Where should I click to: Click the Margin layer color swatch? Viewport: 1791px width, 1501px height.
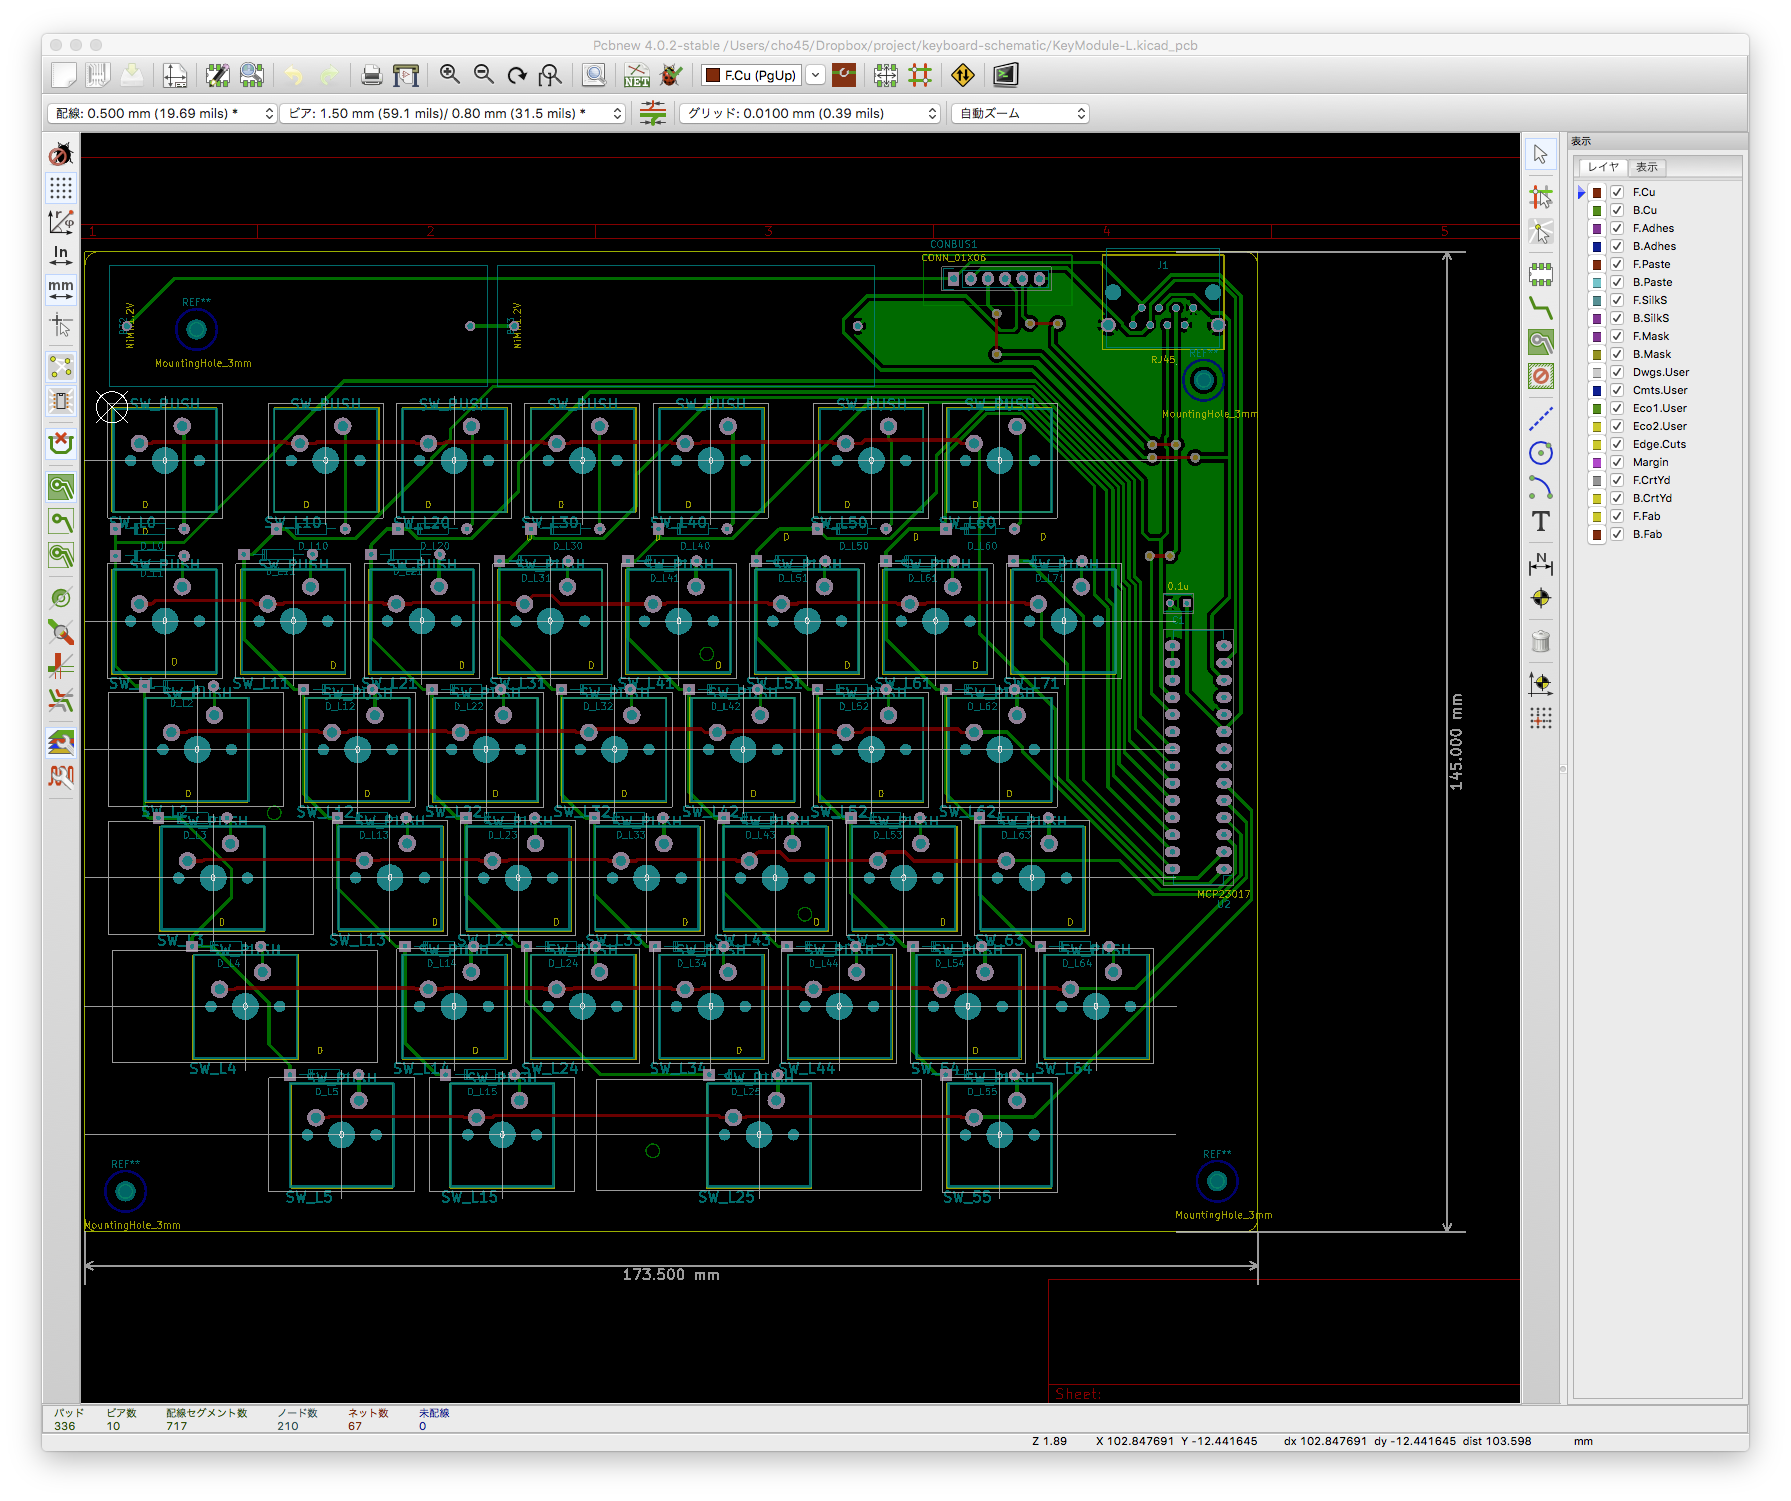point(1597,462)
